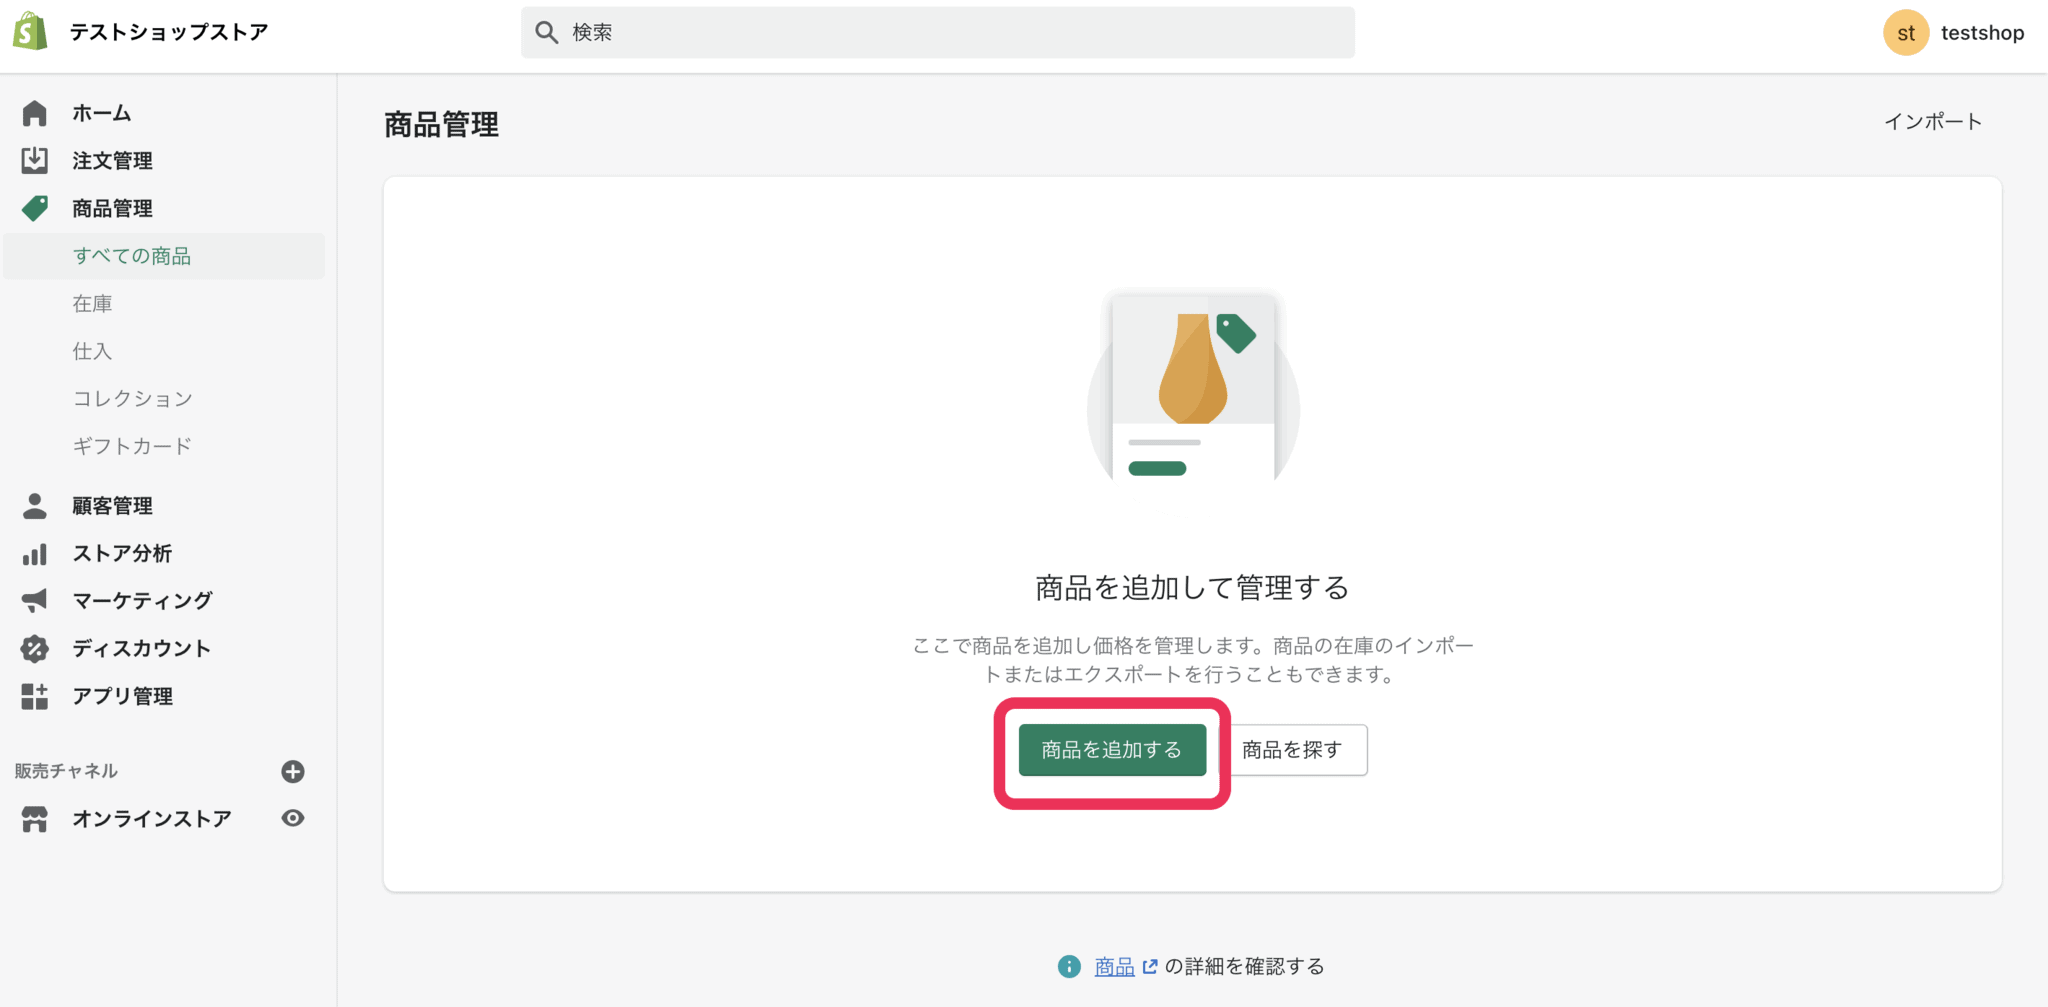Click the product vase illustration
This screenshot has height=1007, width=2048.
coord(1193,387)
